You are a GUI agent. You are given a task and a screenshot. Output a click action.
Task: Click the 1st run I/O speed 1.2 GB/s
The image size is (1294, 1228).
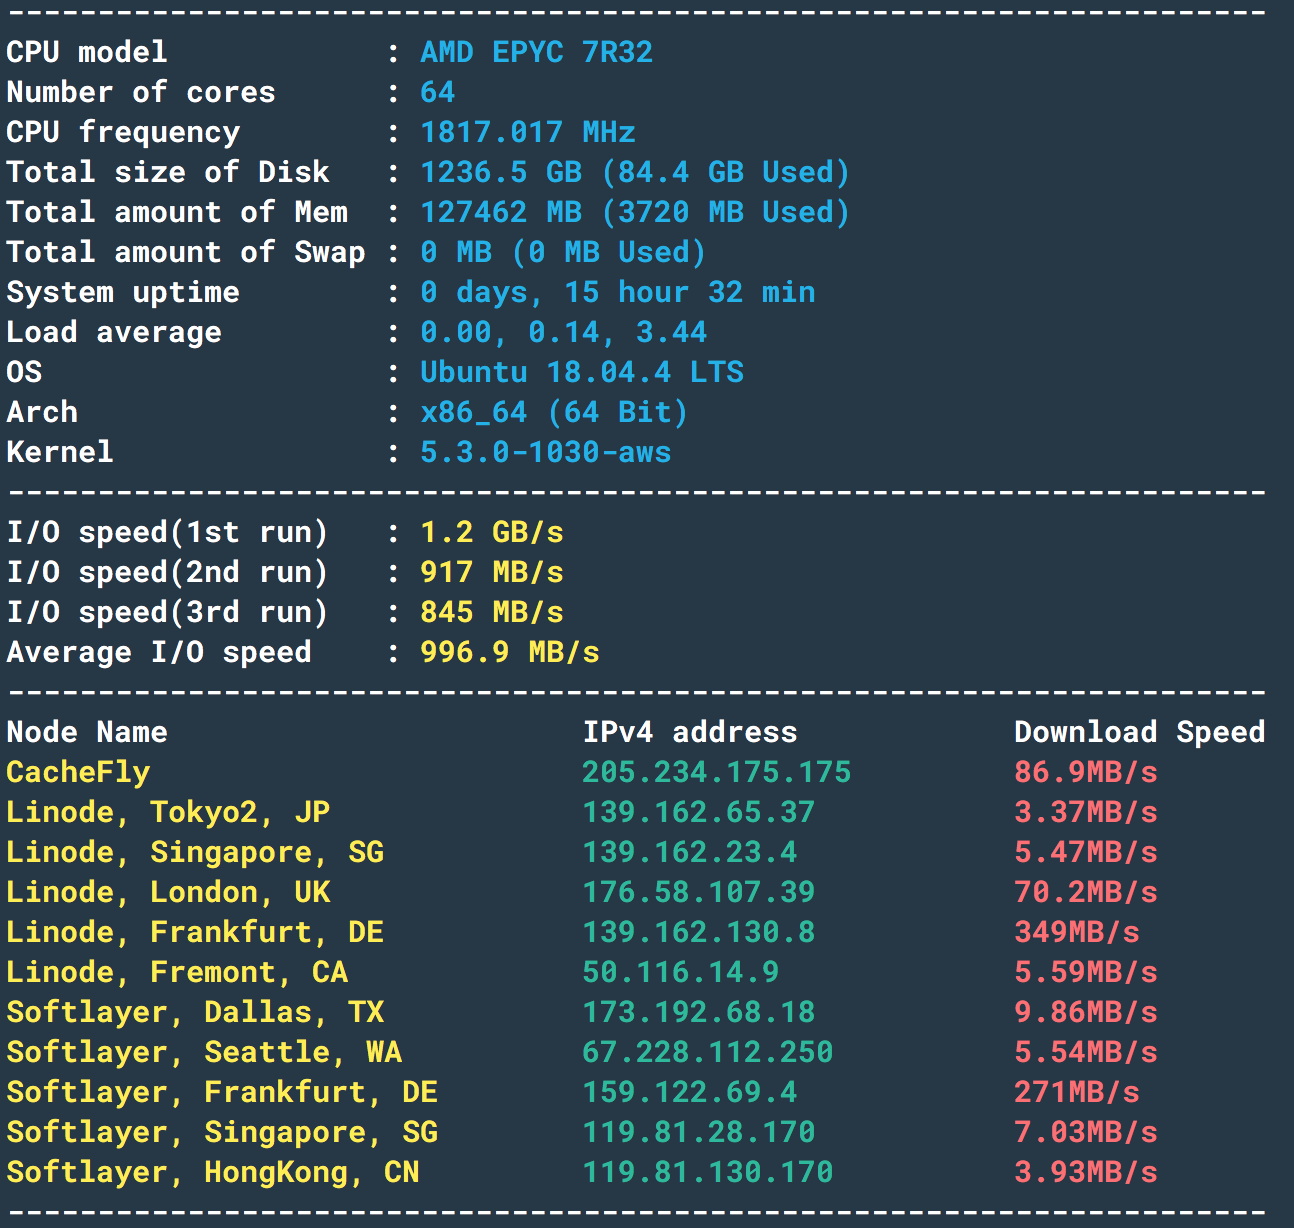[491, 532]
